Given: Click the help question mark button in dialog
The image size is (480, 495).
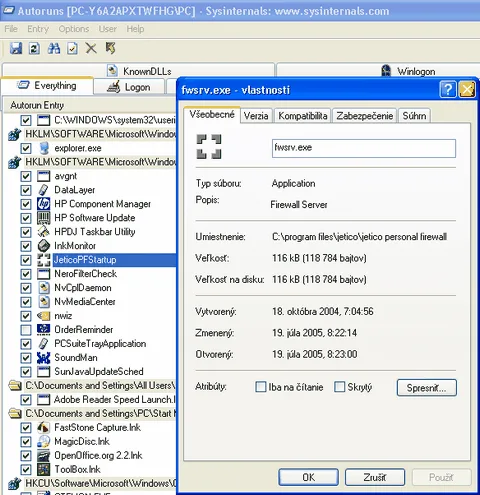Looking at the screenshot, I should 448,89.
